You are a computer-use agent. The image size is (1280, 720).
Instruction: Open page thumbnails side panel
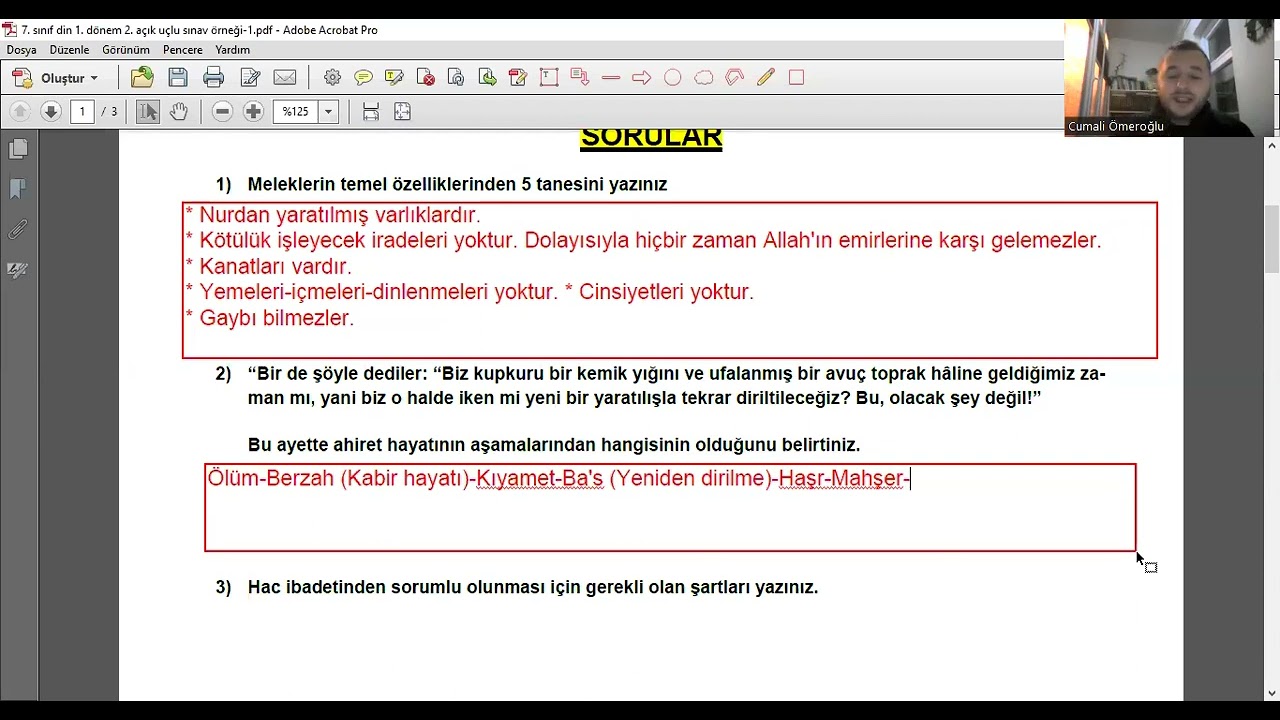tap(18, 149)
